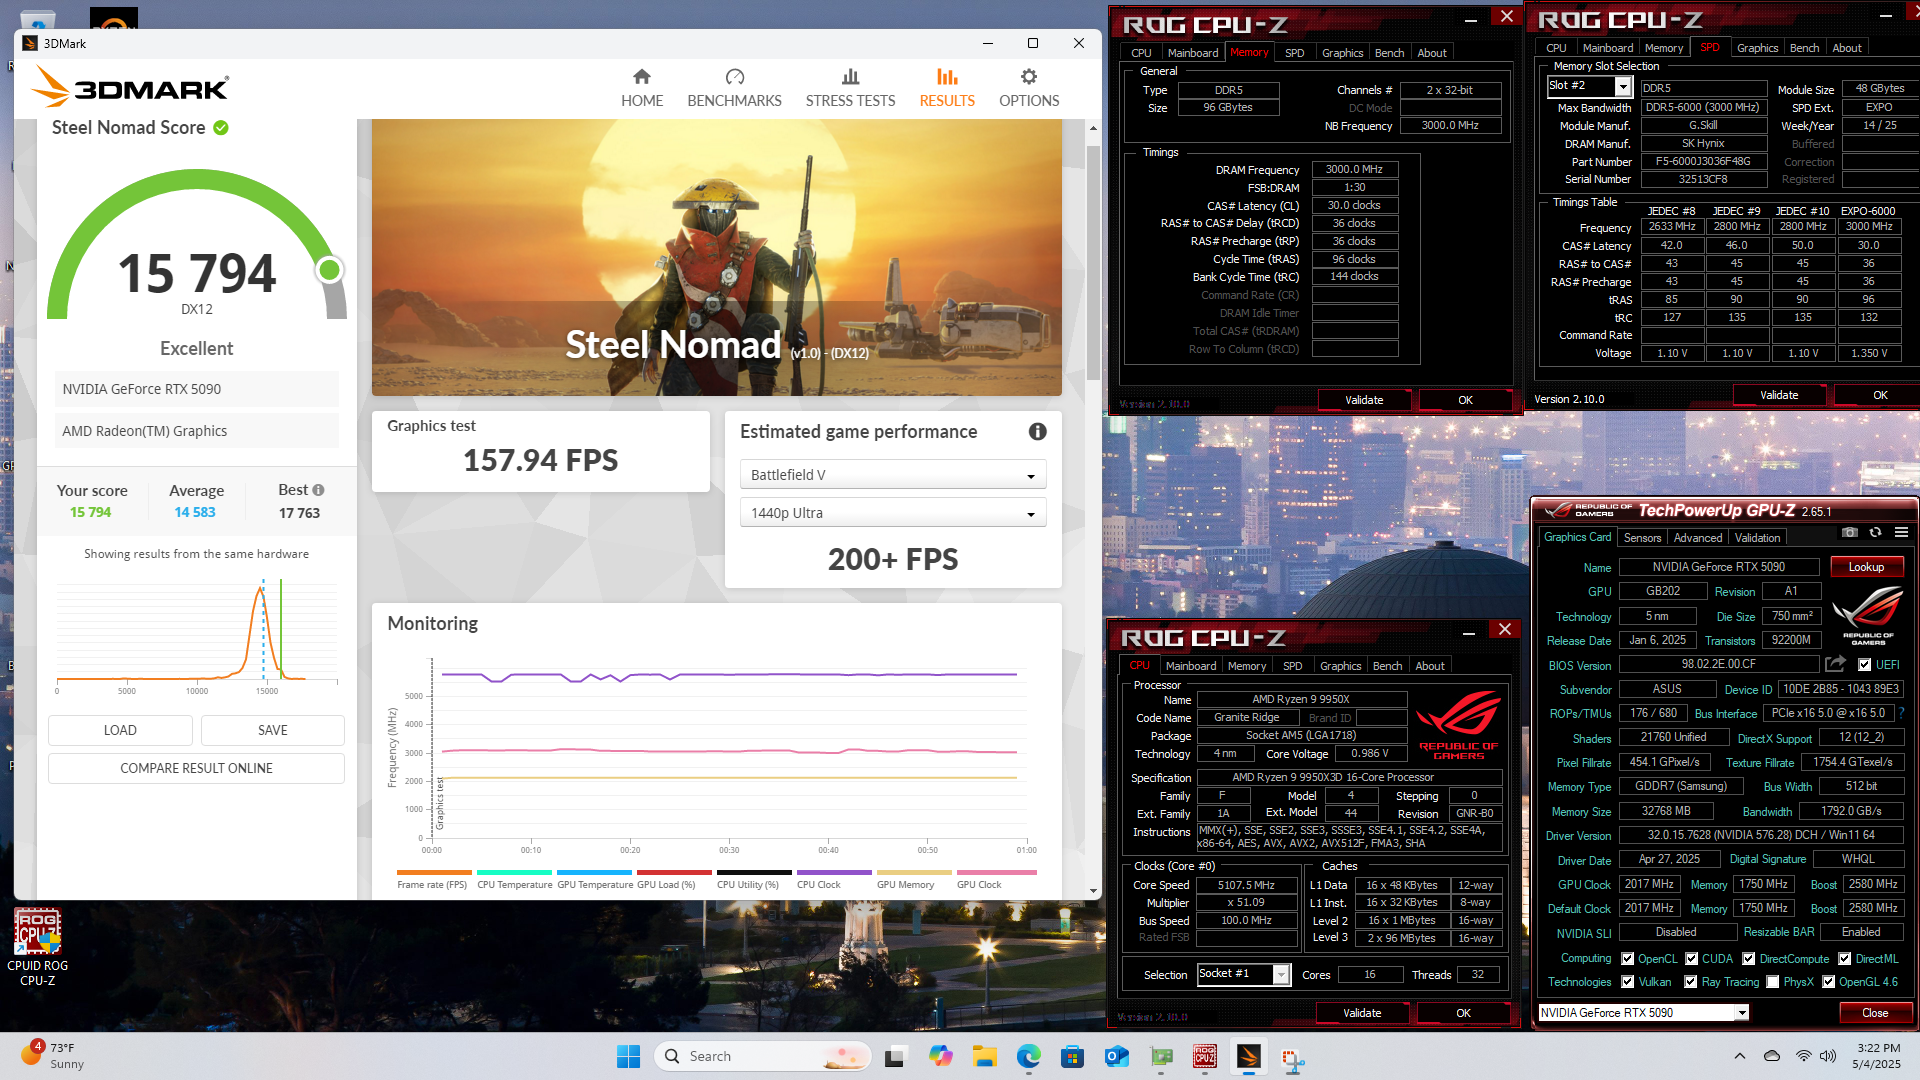Click green verified checkmark beside Steel Nomad Score
Viewport: 1920px width, 1080px height.
click(x=221, y=128)
